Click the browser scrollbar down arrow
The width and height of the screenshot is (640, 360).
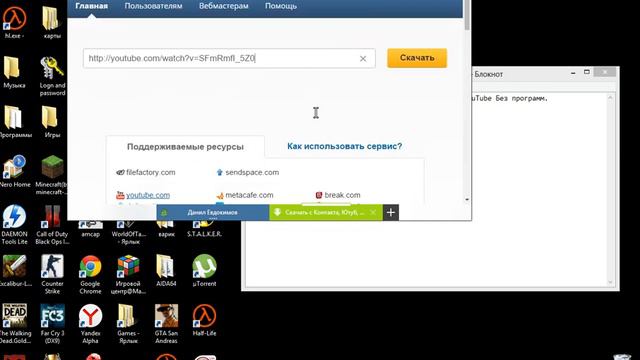pos(467,200)
